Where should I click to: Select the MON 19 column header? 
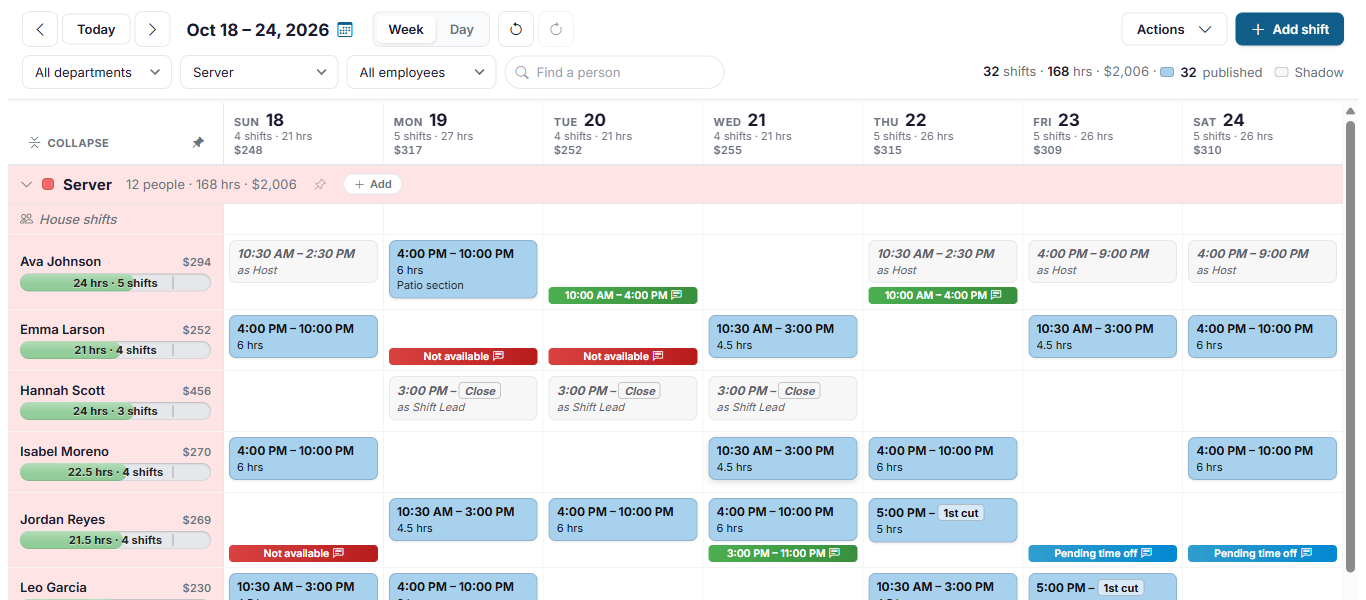[463, 134]
